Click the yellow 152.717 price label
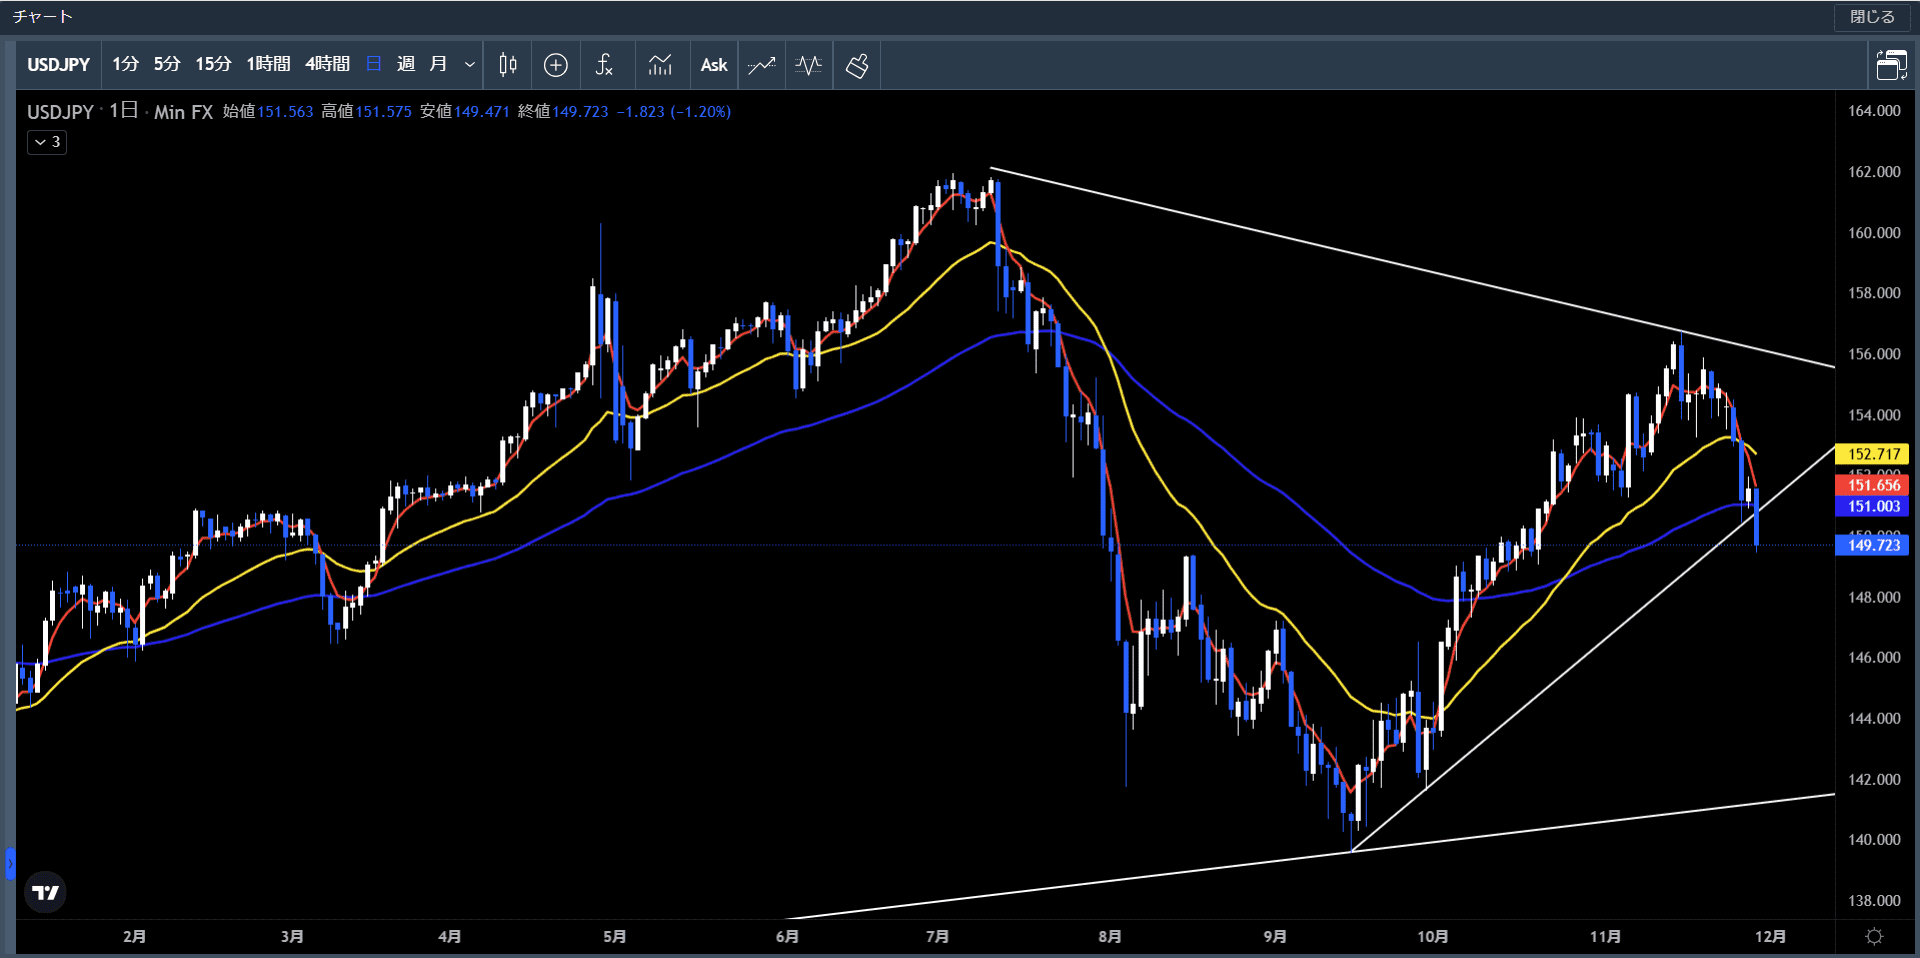 pos(1873,454)
